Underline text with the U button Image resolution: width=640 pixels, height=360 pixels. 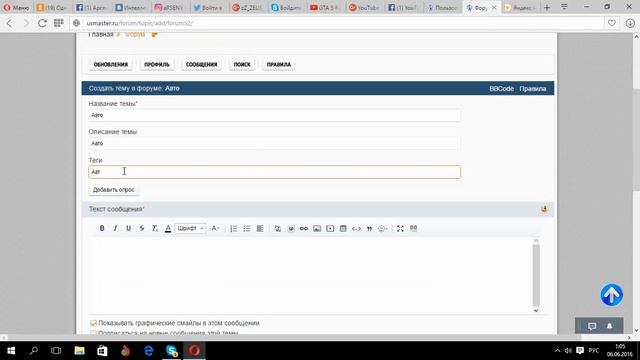pyautogui.click(x=128, y=228)
